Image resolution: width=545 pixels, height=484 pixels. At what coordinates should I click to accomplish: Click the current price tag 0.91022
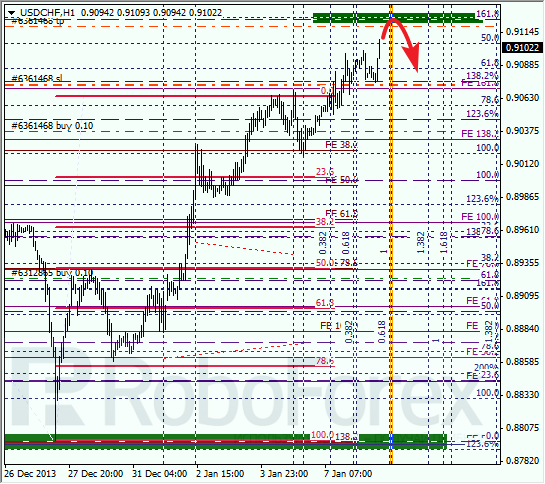522,47
